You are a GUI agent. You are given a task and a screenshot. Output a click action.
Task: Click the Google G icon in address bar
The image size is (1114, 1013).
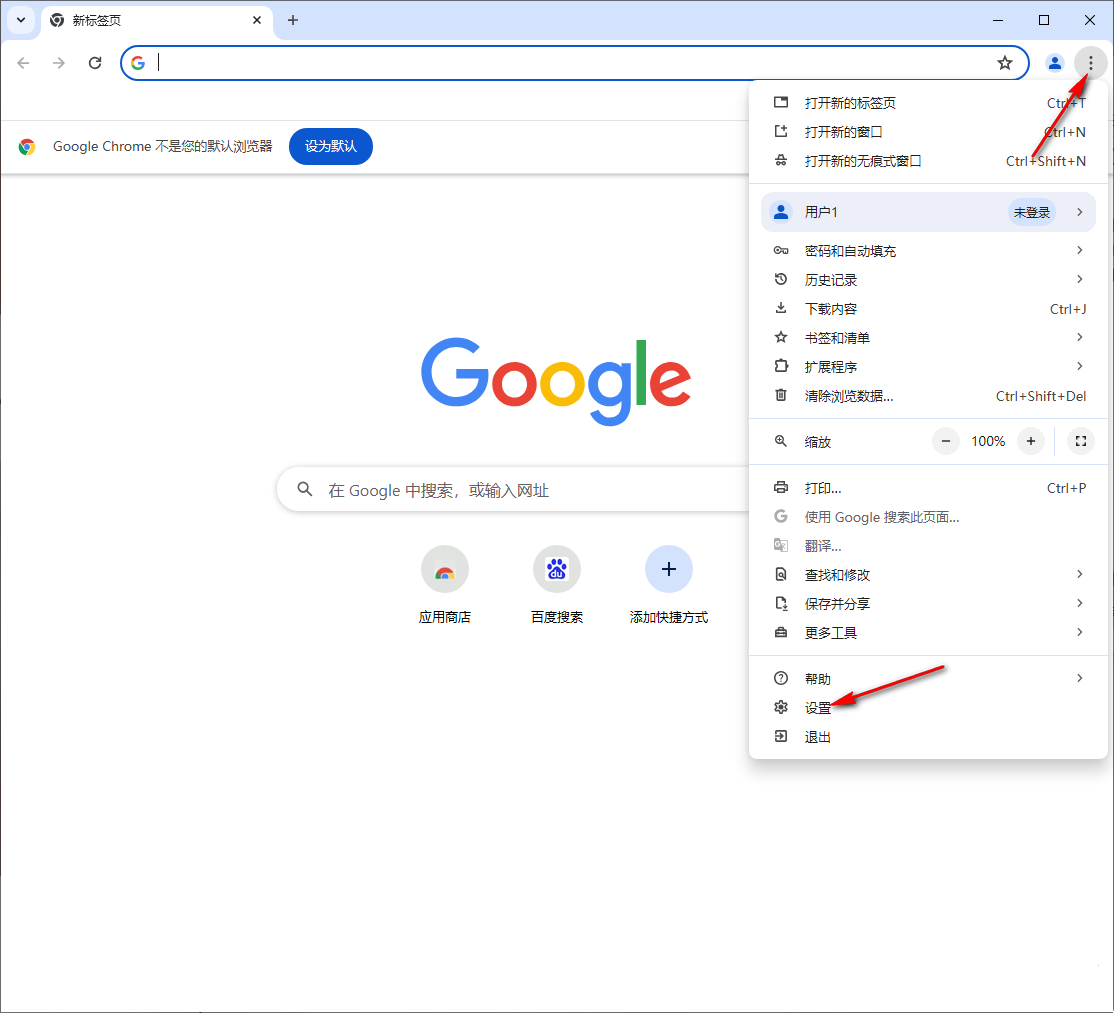(138, 63)
